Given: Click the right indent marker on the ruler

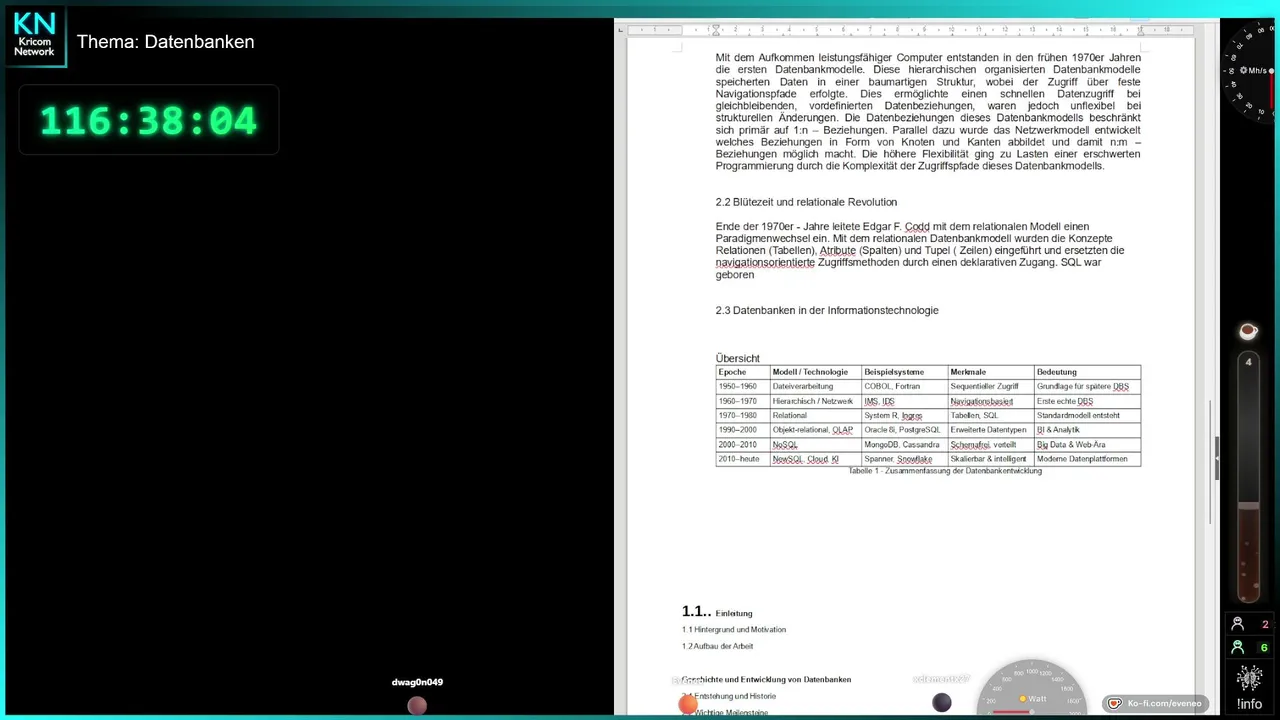Looking at the screenshot, I should tap(1140, 31).
